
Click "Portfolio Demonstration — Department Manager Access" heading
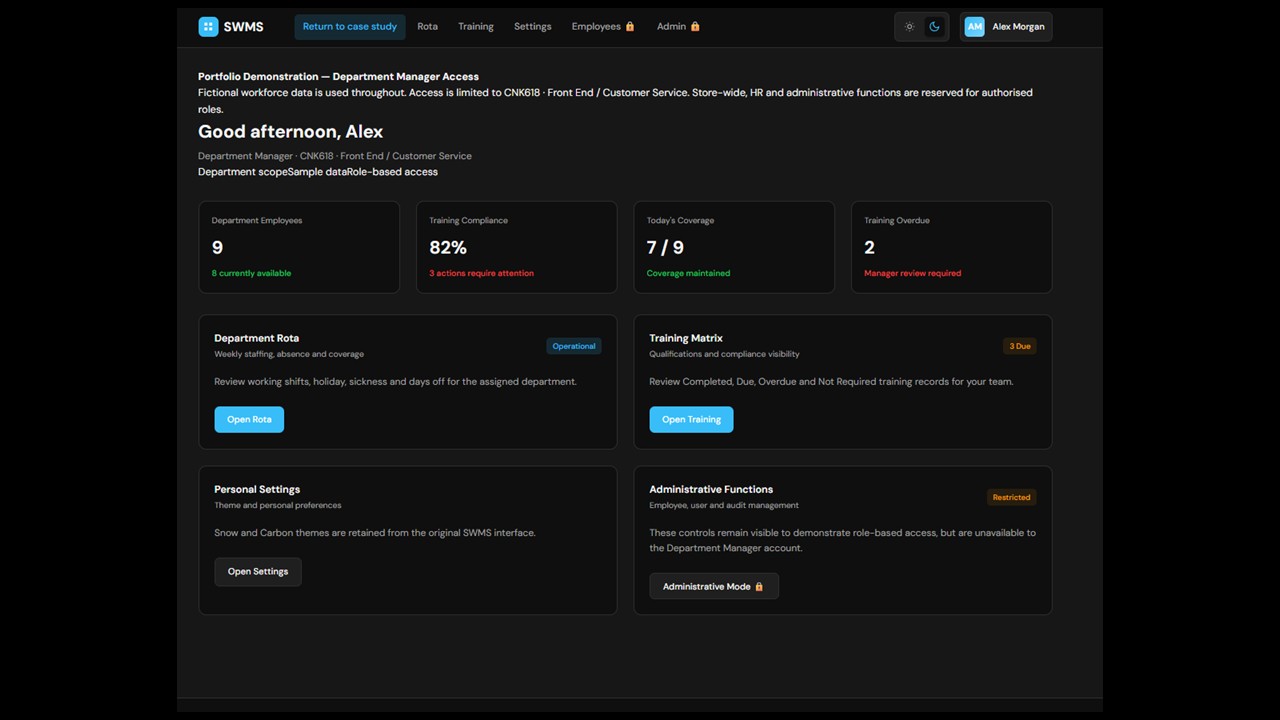(x=338, y=76)
